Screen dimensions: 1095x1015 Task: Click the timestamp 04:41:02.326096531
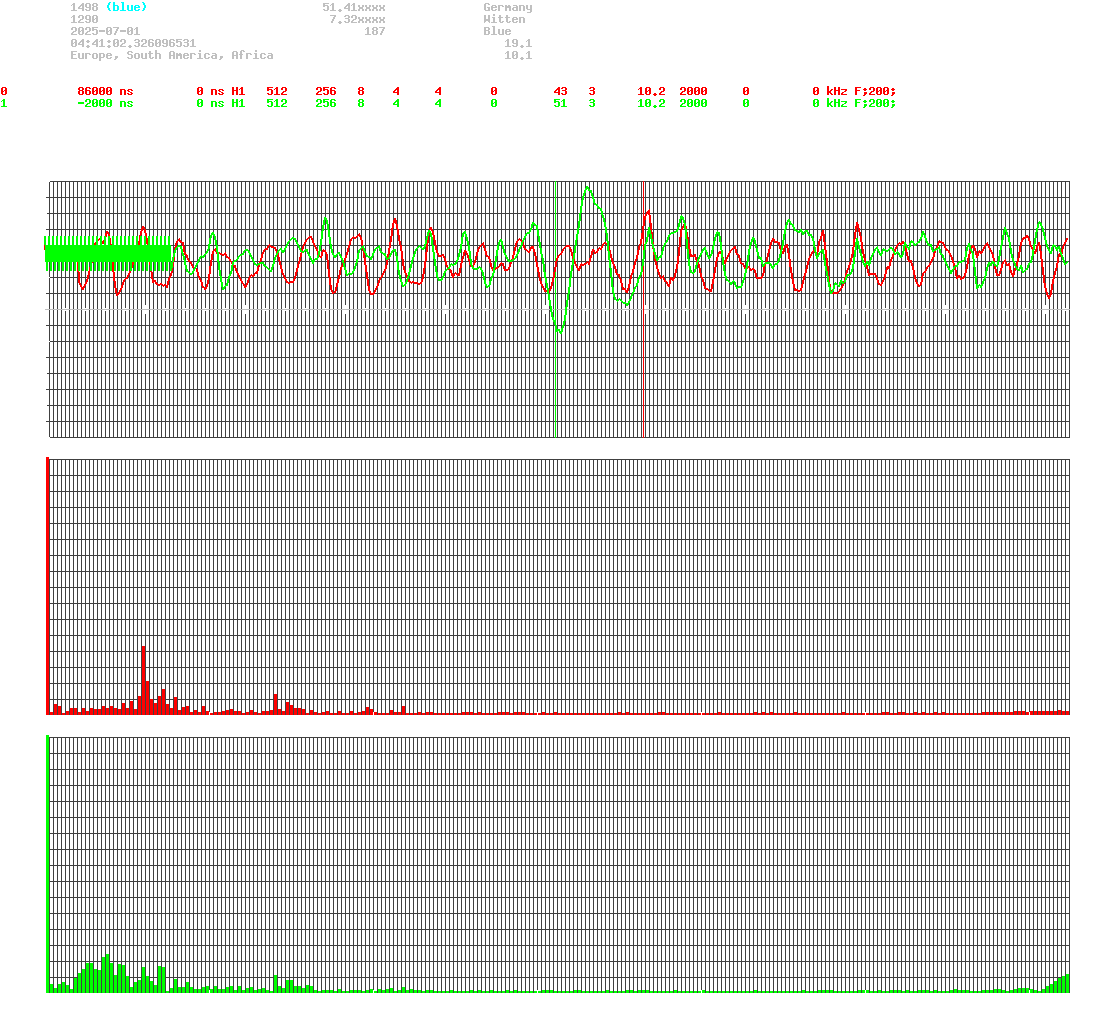click(x=133, y=43)
